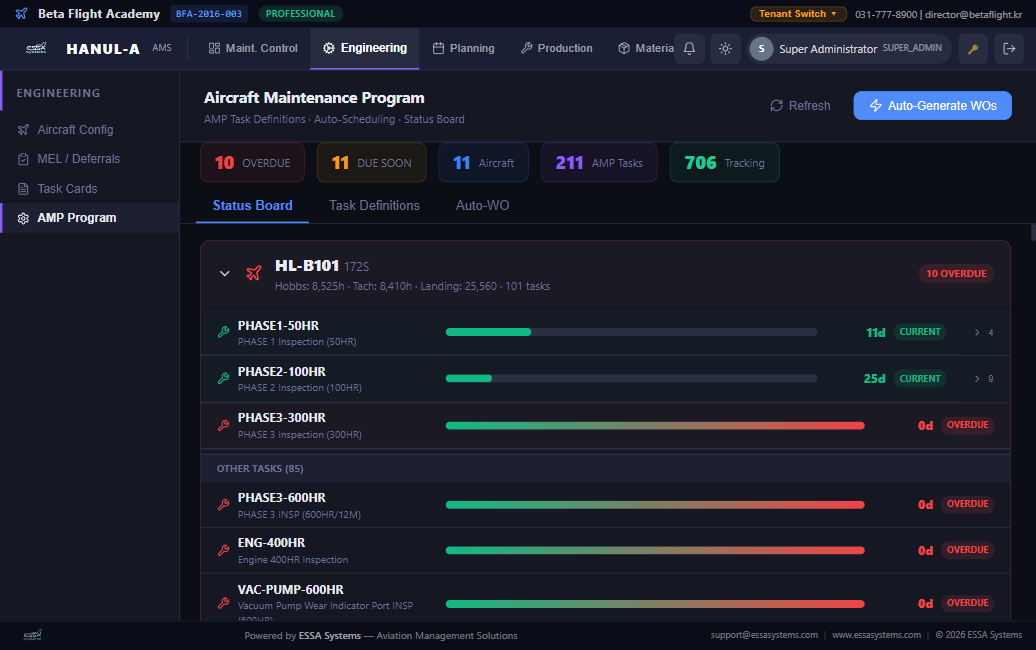Screen dimensions: 1036x650
Task: Switch to the Task Definitions tab
Action: pos(374,205)
